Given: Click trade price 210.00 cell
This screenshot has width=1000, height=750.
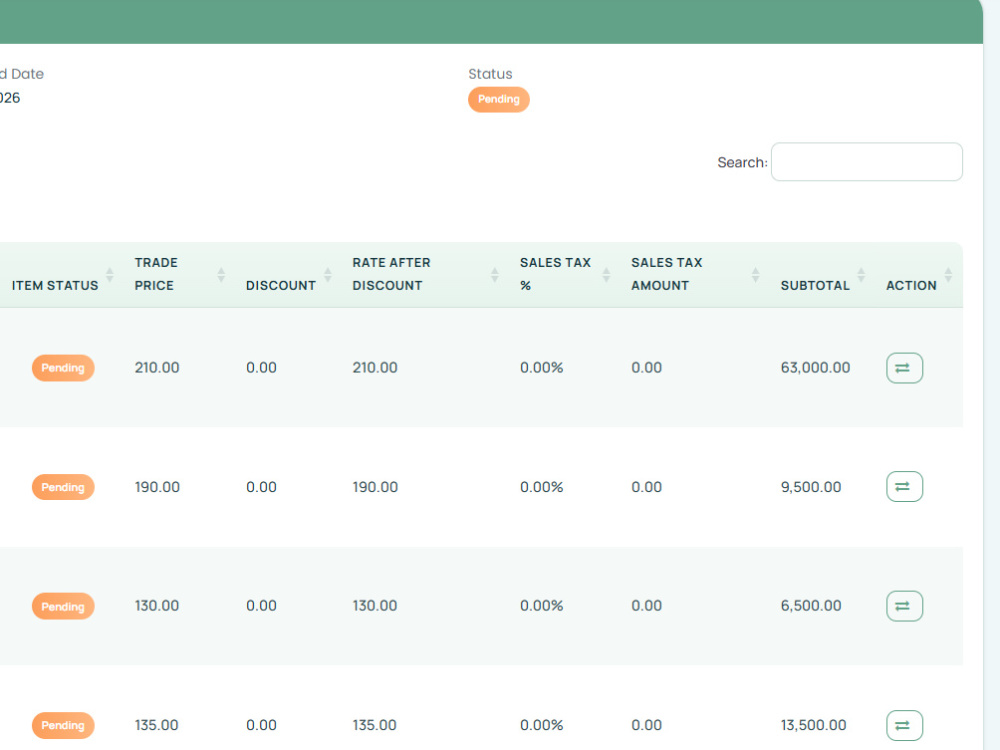Looking at the screenshot, I should [x=157, y=368].
